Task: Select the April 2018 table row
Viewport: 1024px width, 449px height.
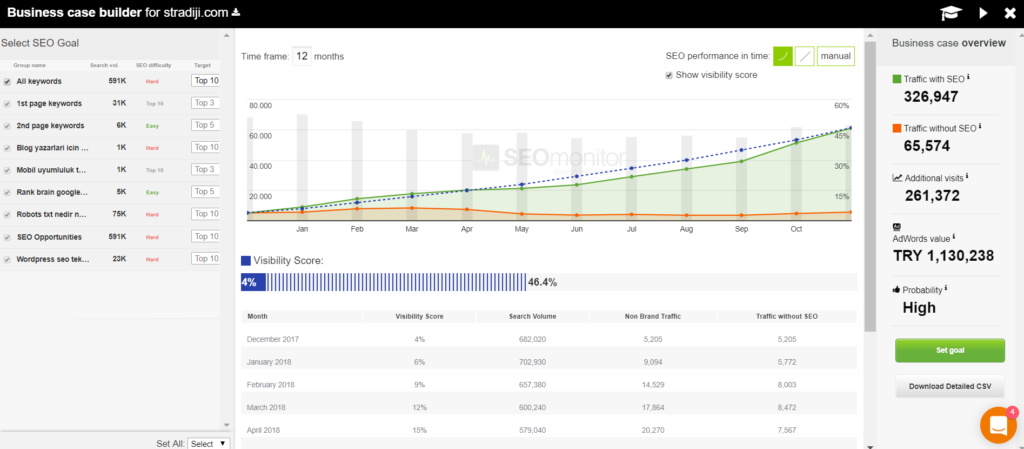Action: tap(549, 430)
